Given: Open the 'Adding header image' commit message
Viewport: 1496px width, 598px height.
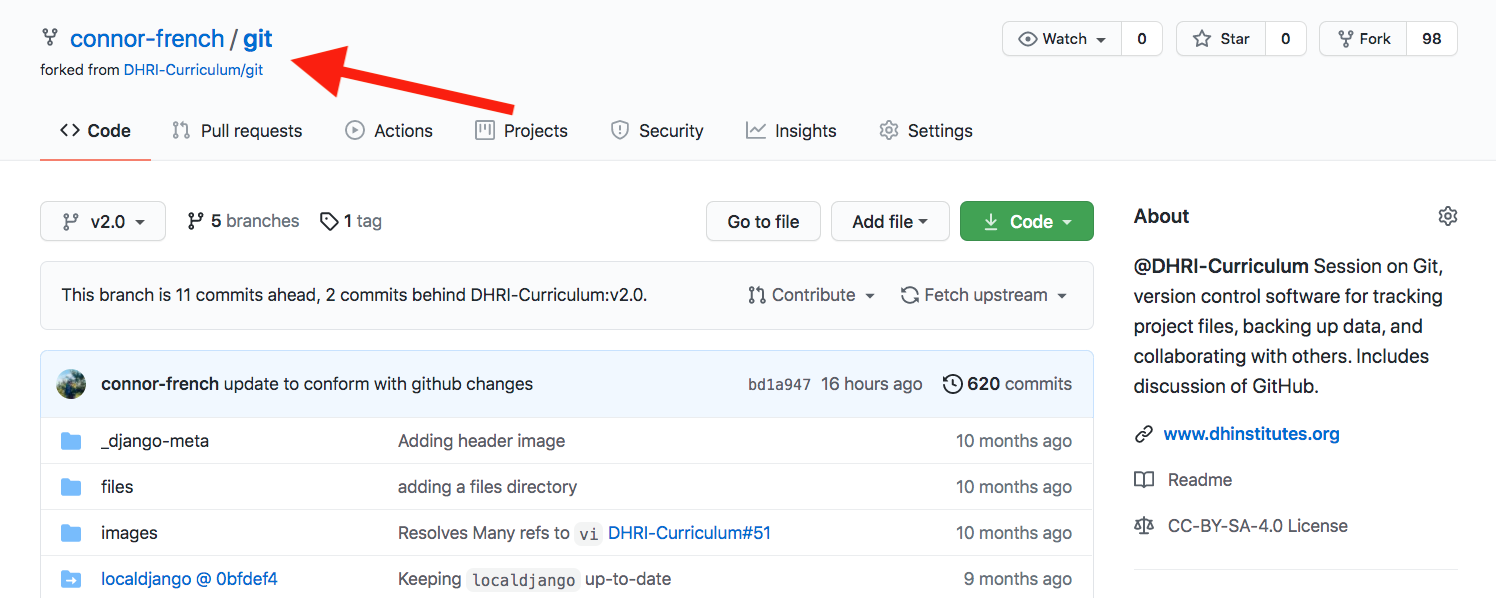Looking at the screenshot, I should 481,441.
